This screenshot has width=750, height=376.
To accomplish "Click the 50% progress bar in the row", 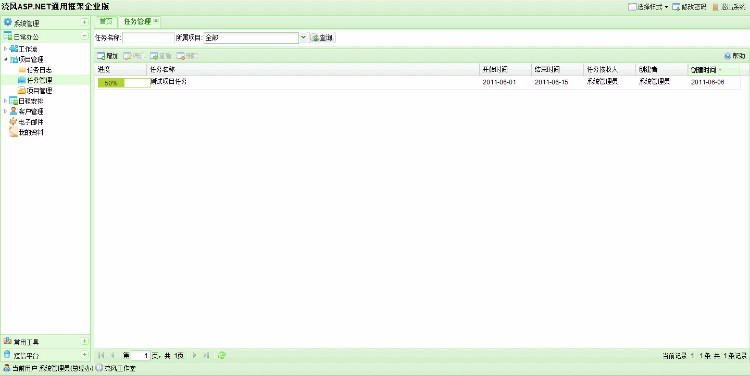I will (123, 83).
